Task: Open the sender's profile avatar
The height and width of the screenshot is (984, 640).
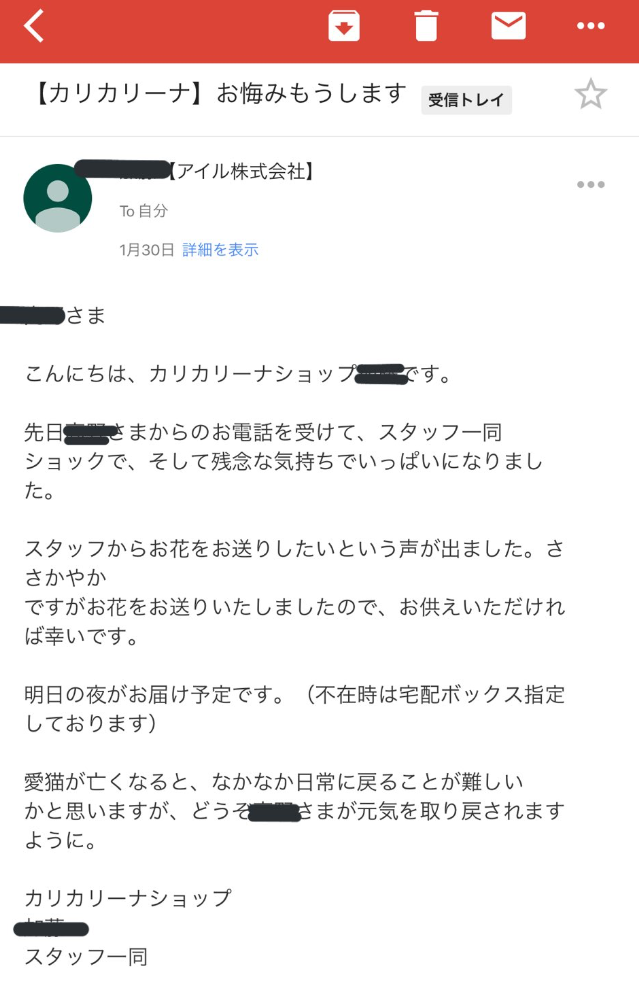Action: click(58, 198)
